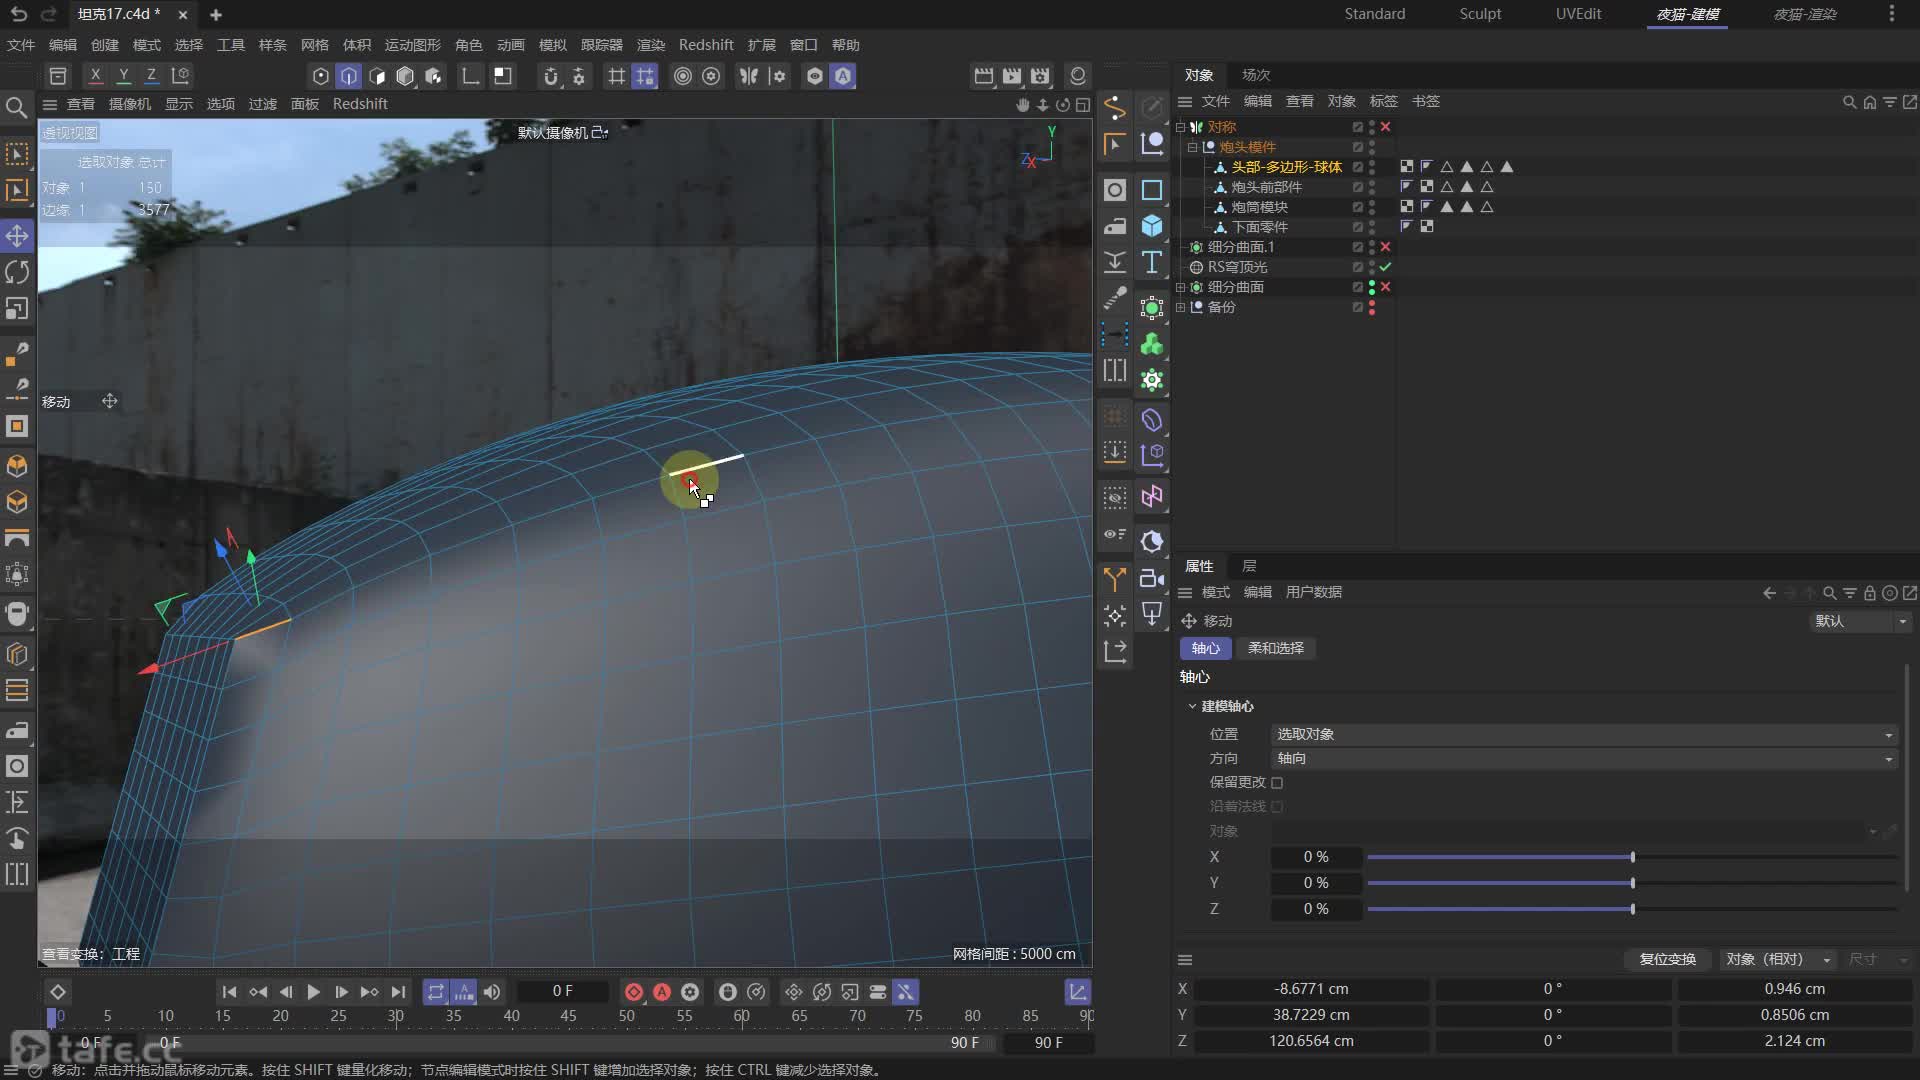Create a Cube primitive
The image size is (1920, 1080).
1152,226
